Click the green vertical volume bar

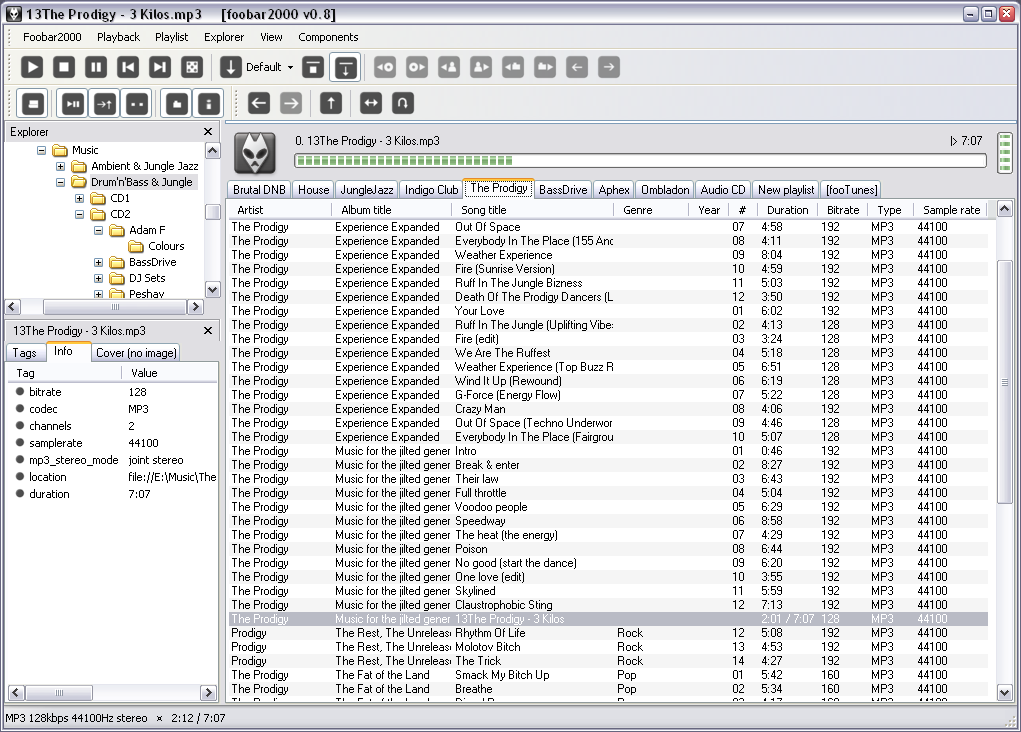pos(1005,152)
